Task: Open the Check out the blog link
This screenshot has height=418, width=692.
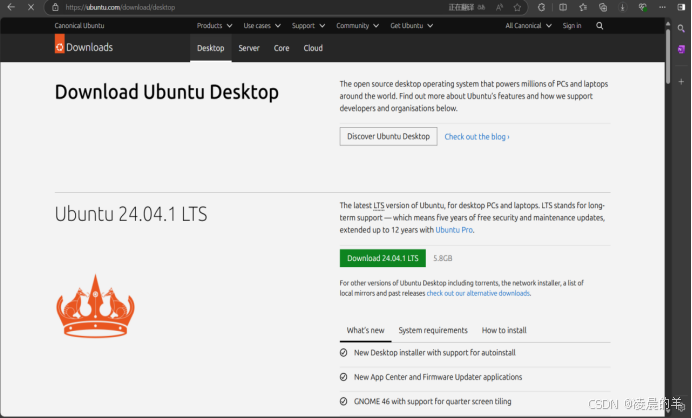Action: tap(477, 137)
